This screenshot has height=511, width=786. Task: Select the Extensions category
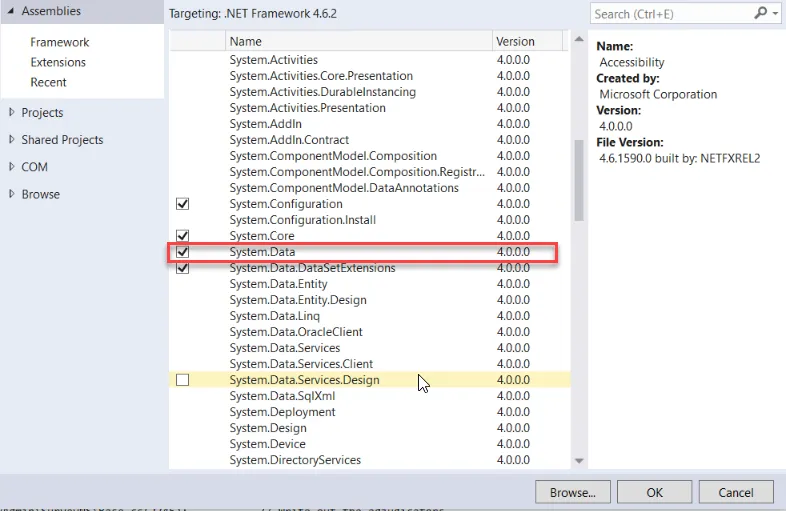pos(58,62)
